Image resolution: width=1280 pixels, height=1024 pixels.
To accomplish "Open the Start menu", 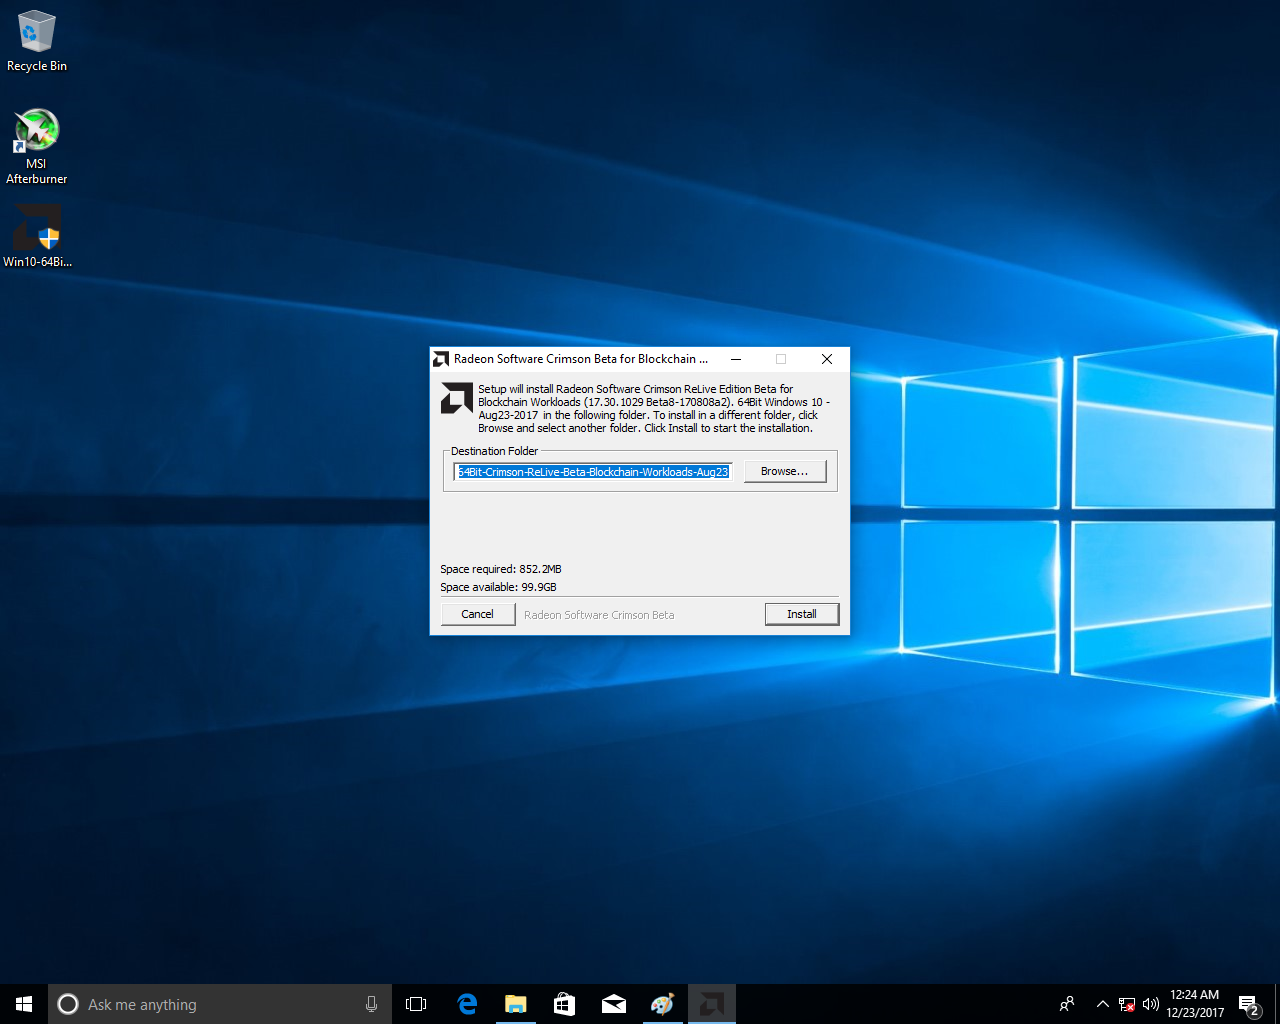I will (x=24, y=1004).
